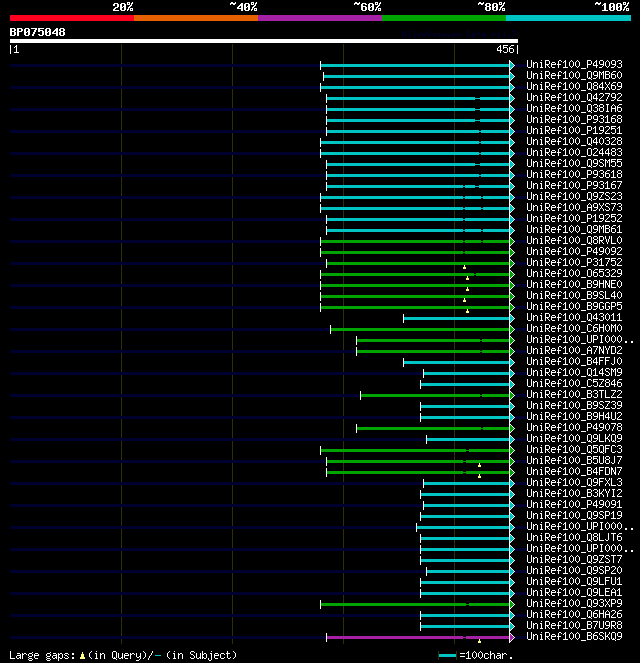Select label UniRef100_P49091
This screenshot has width=640, height=663.
click(574, 504)
